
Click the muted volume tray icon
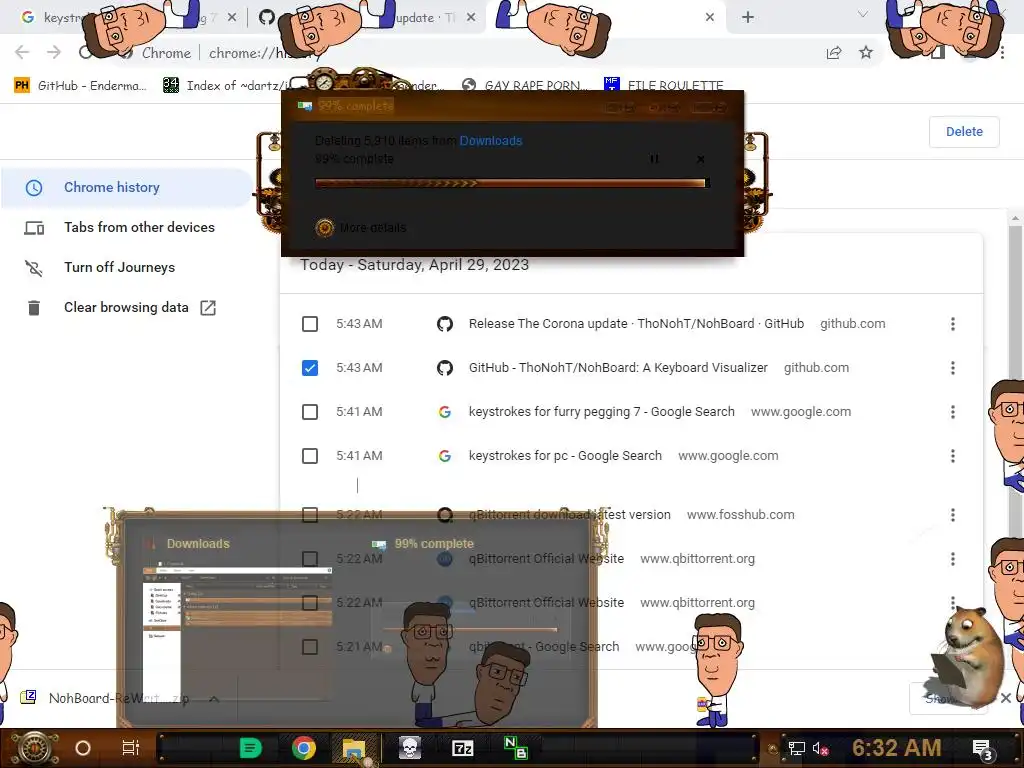tap(820, 748)
